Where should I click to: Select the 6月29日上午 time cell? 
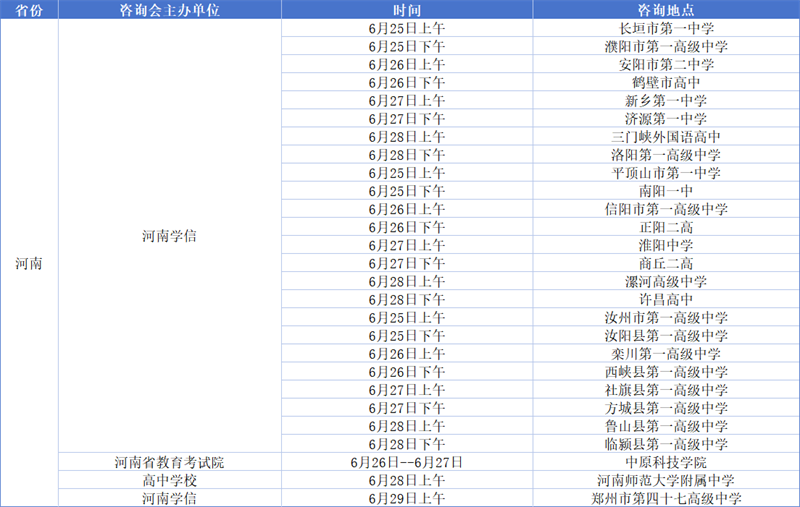click(x=407, y=498)
